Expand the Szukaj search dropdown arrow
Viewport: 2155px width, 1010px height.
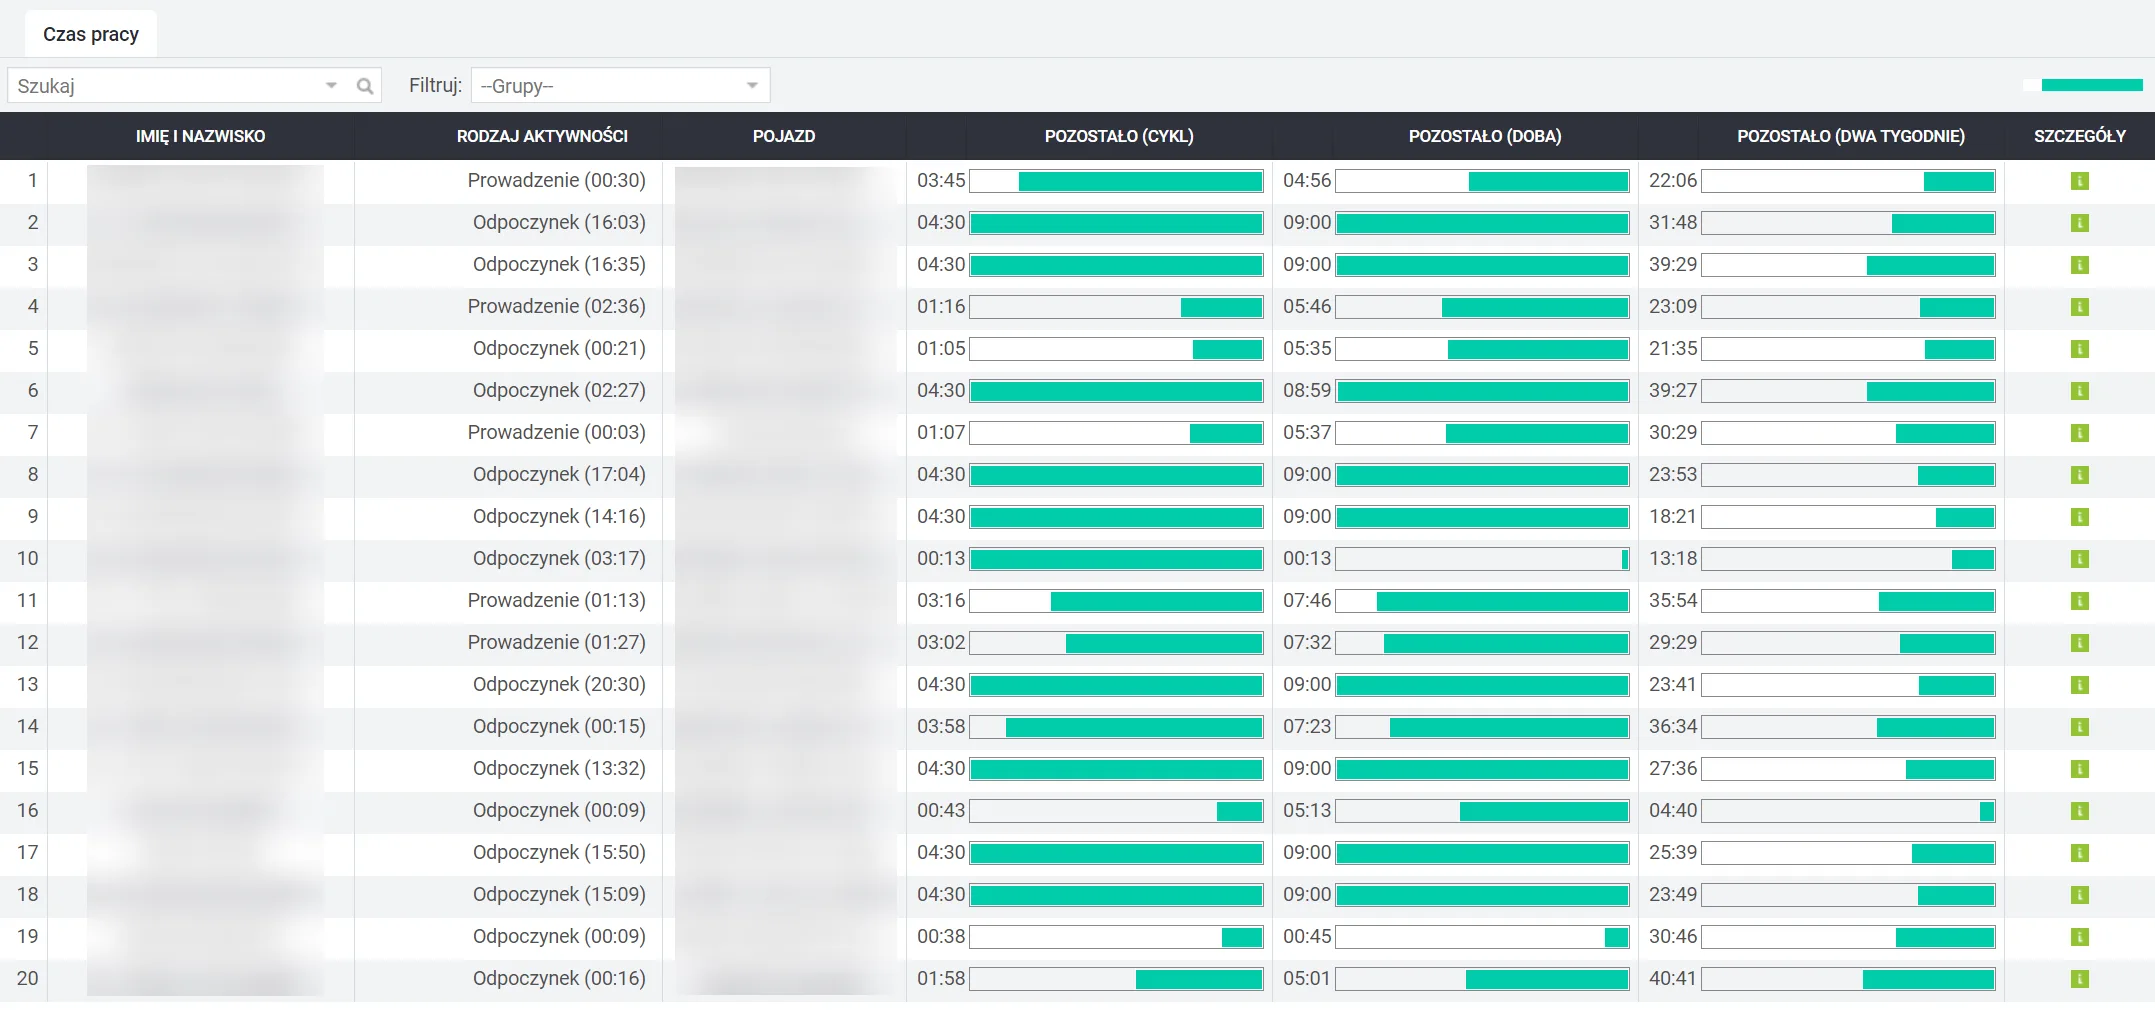[331, 86]
